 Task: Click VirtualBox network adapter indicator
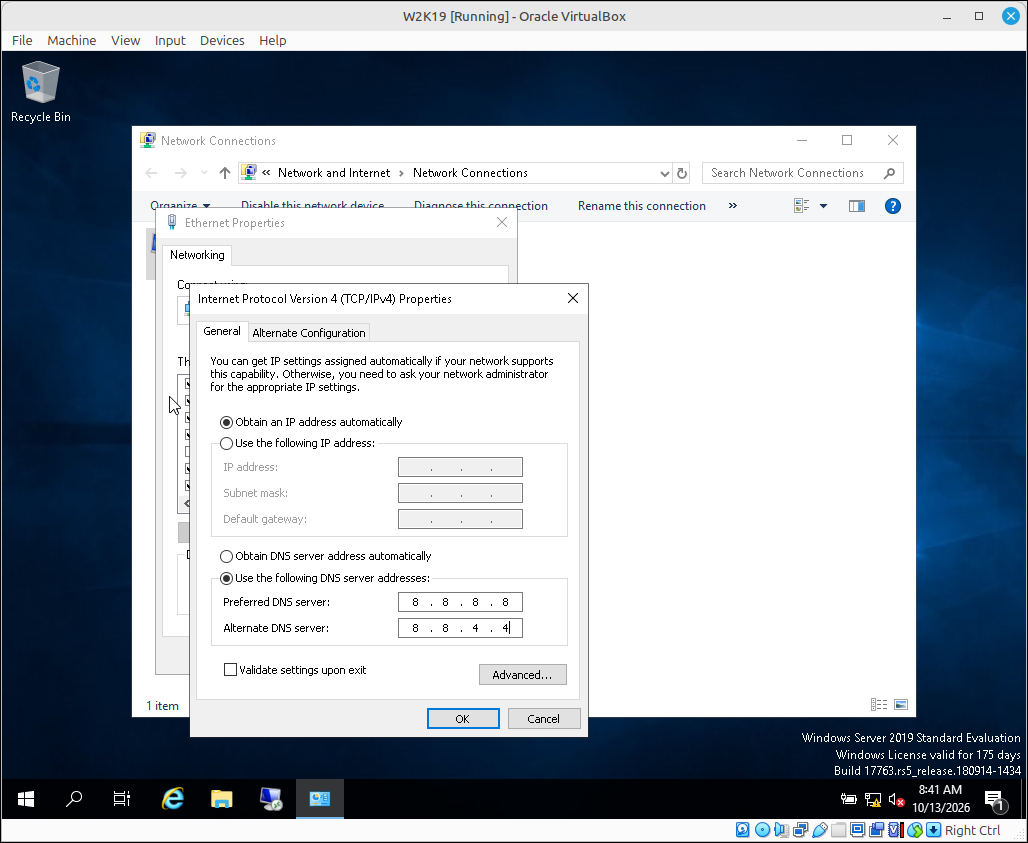click(800, 830)
